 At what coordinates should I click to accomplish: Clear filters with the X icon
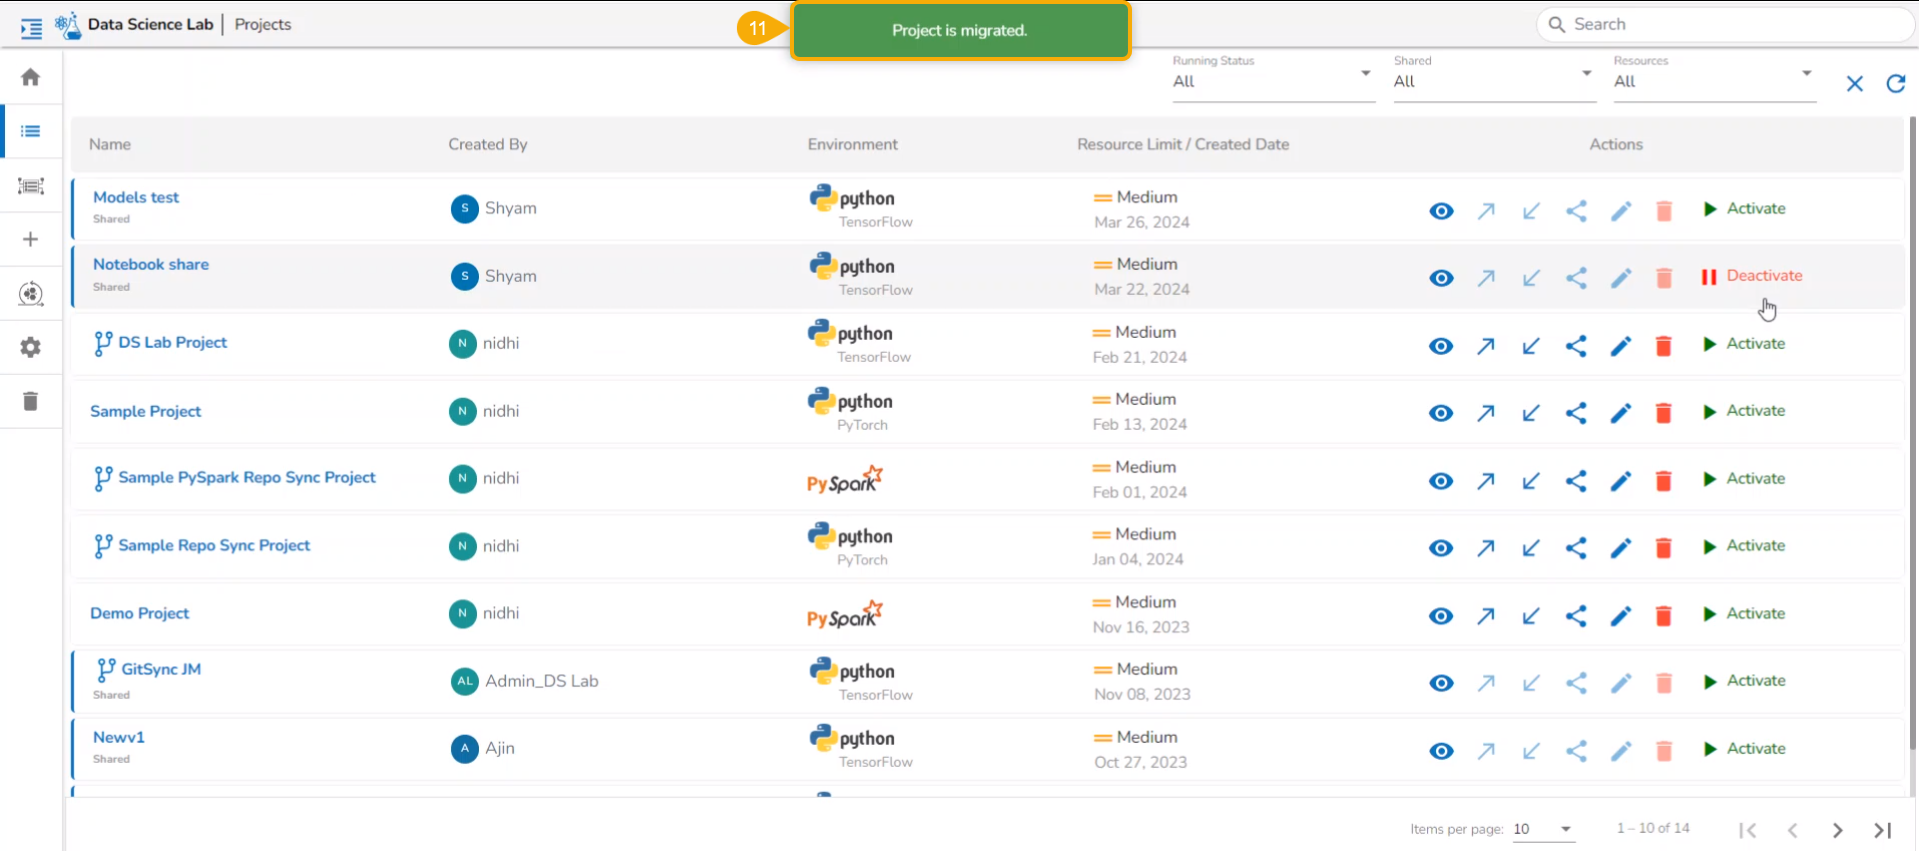point(1854,83)
